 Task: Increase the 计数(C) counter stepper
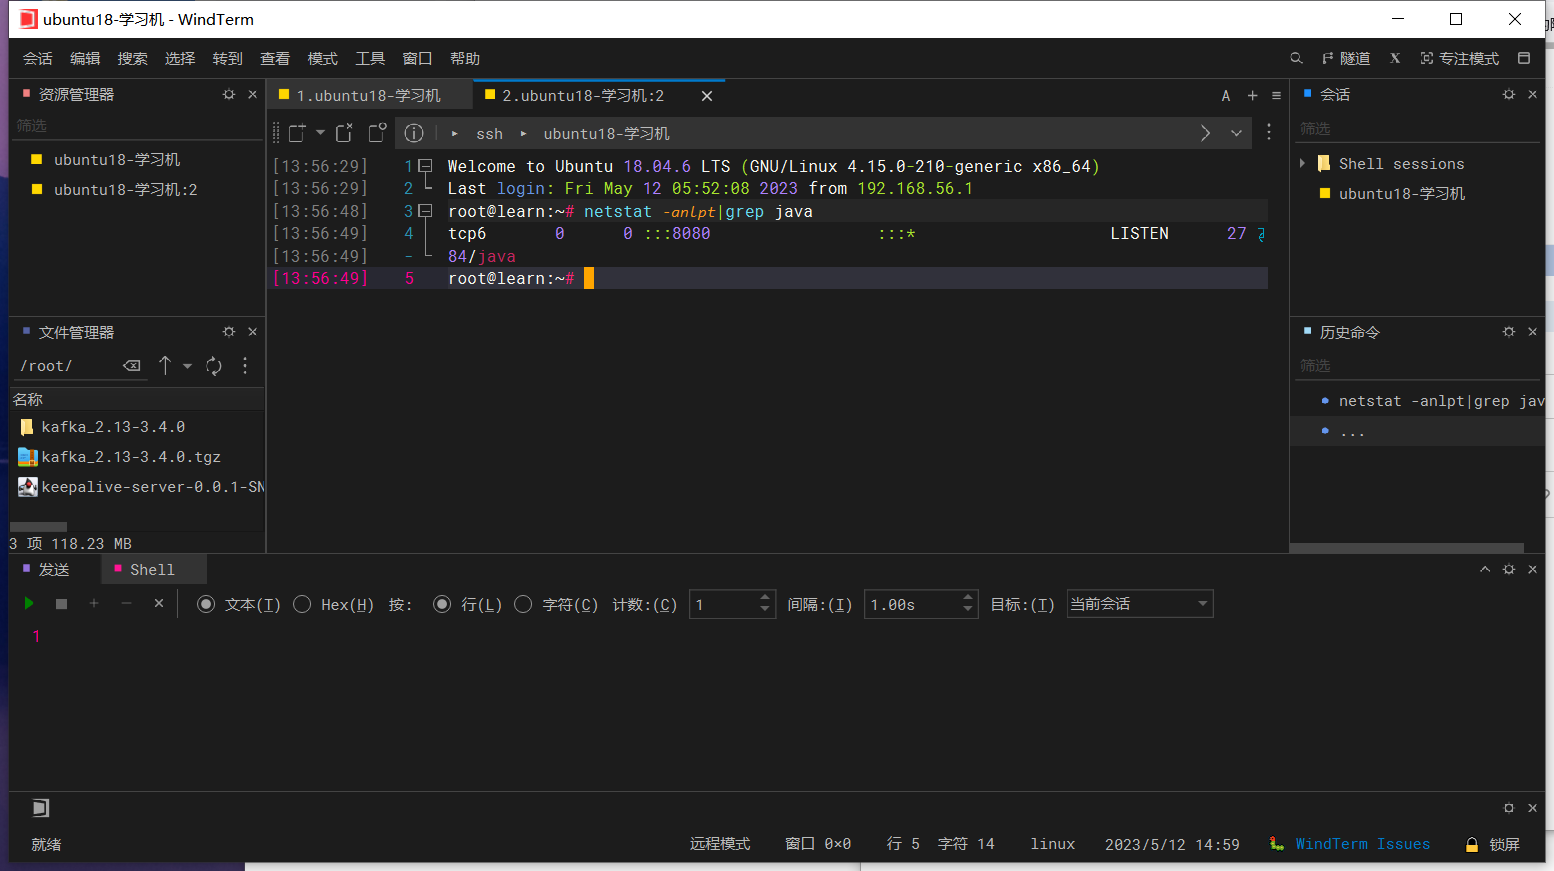tap(765, 597)
